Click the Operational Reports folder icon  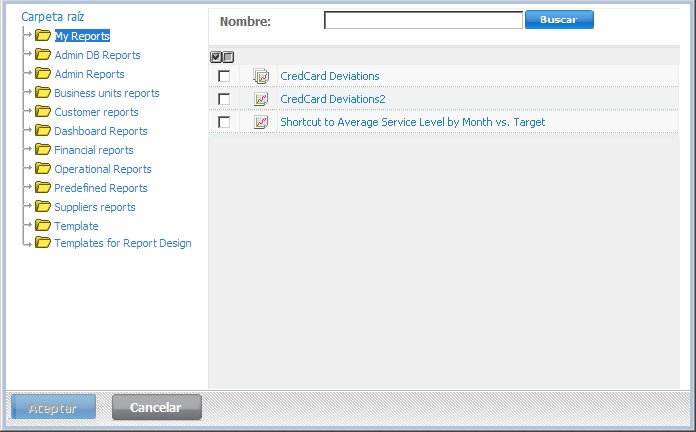(x=43, y=169)
